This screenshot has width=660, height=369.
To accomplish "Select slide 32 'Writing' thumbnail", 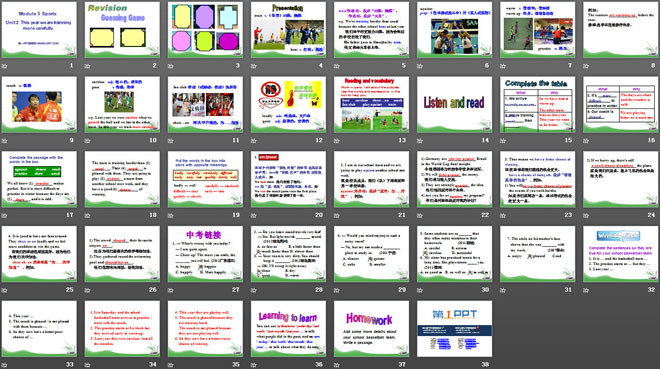I will tap(620, 254).
